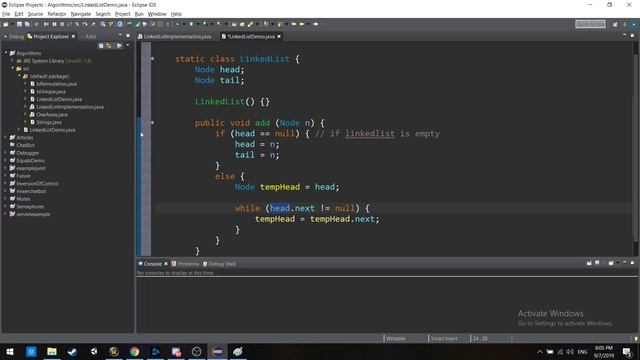The image size is (640, 360).
Task: Click the Open Perspective icon
Action: (615, 24)
